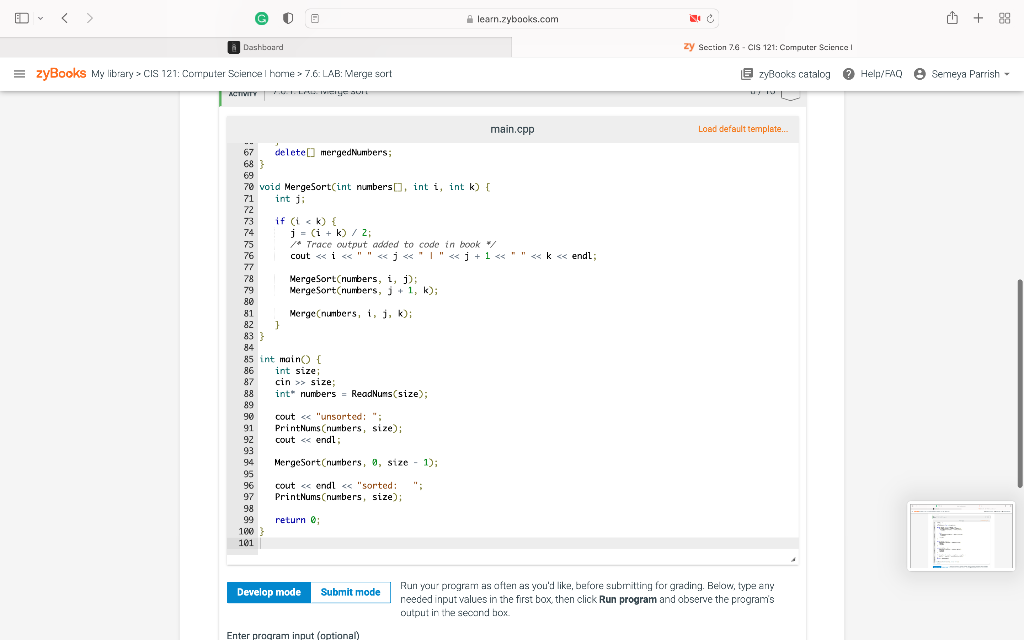Open a new browser tab with the plus icon

click(978, 17)
